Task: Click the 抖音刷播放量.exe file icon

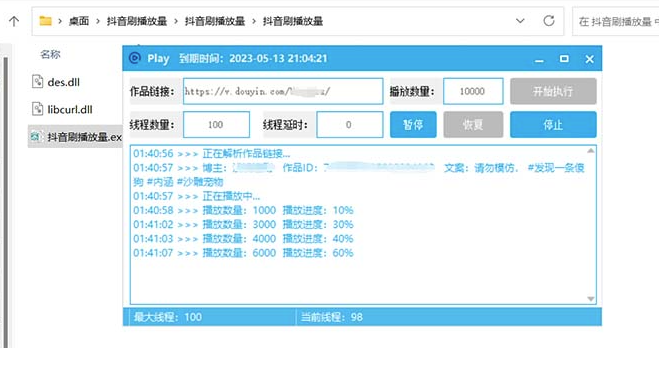Action: coord(35,136)
